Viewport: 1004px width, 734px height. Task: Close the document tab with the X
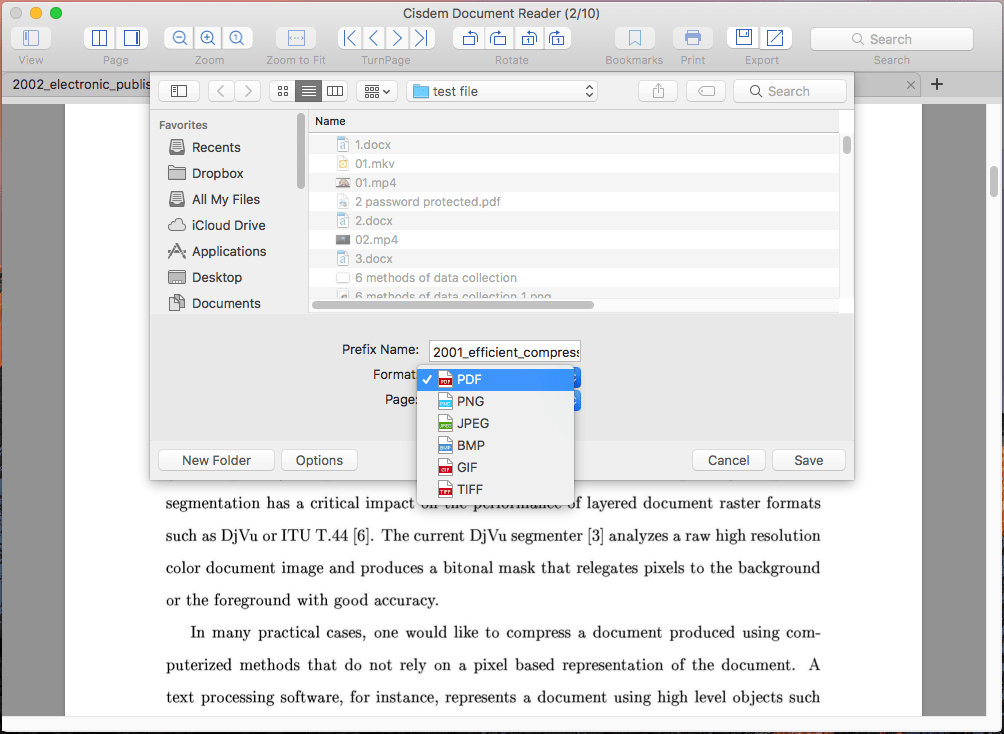911,85
